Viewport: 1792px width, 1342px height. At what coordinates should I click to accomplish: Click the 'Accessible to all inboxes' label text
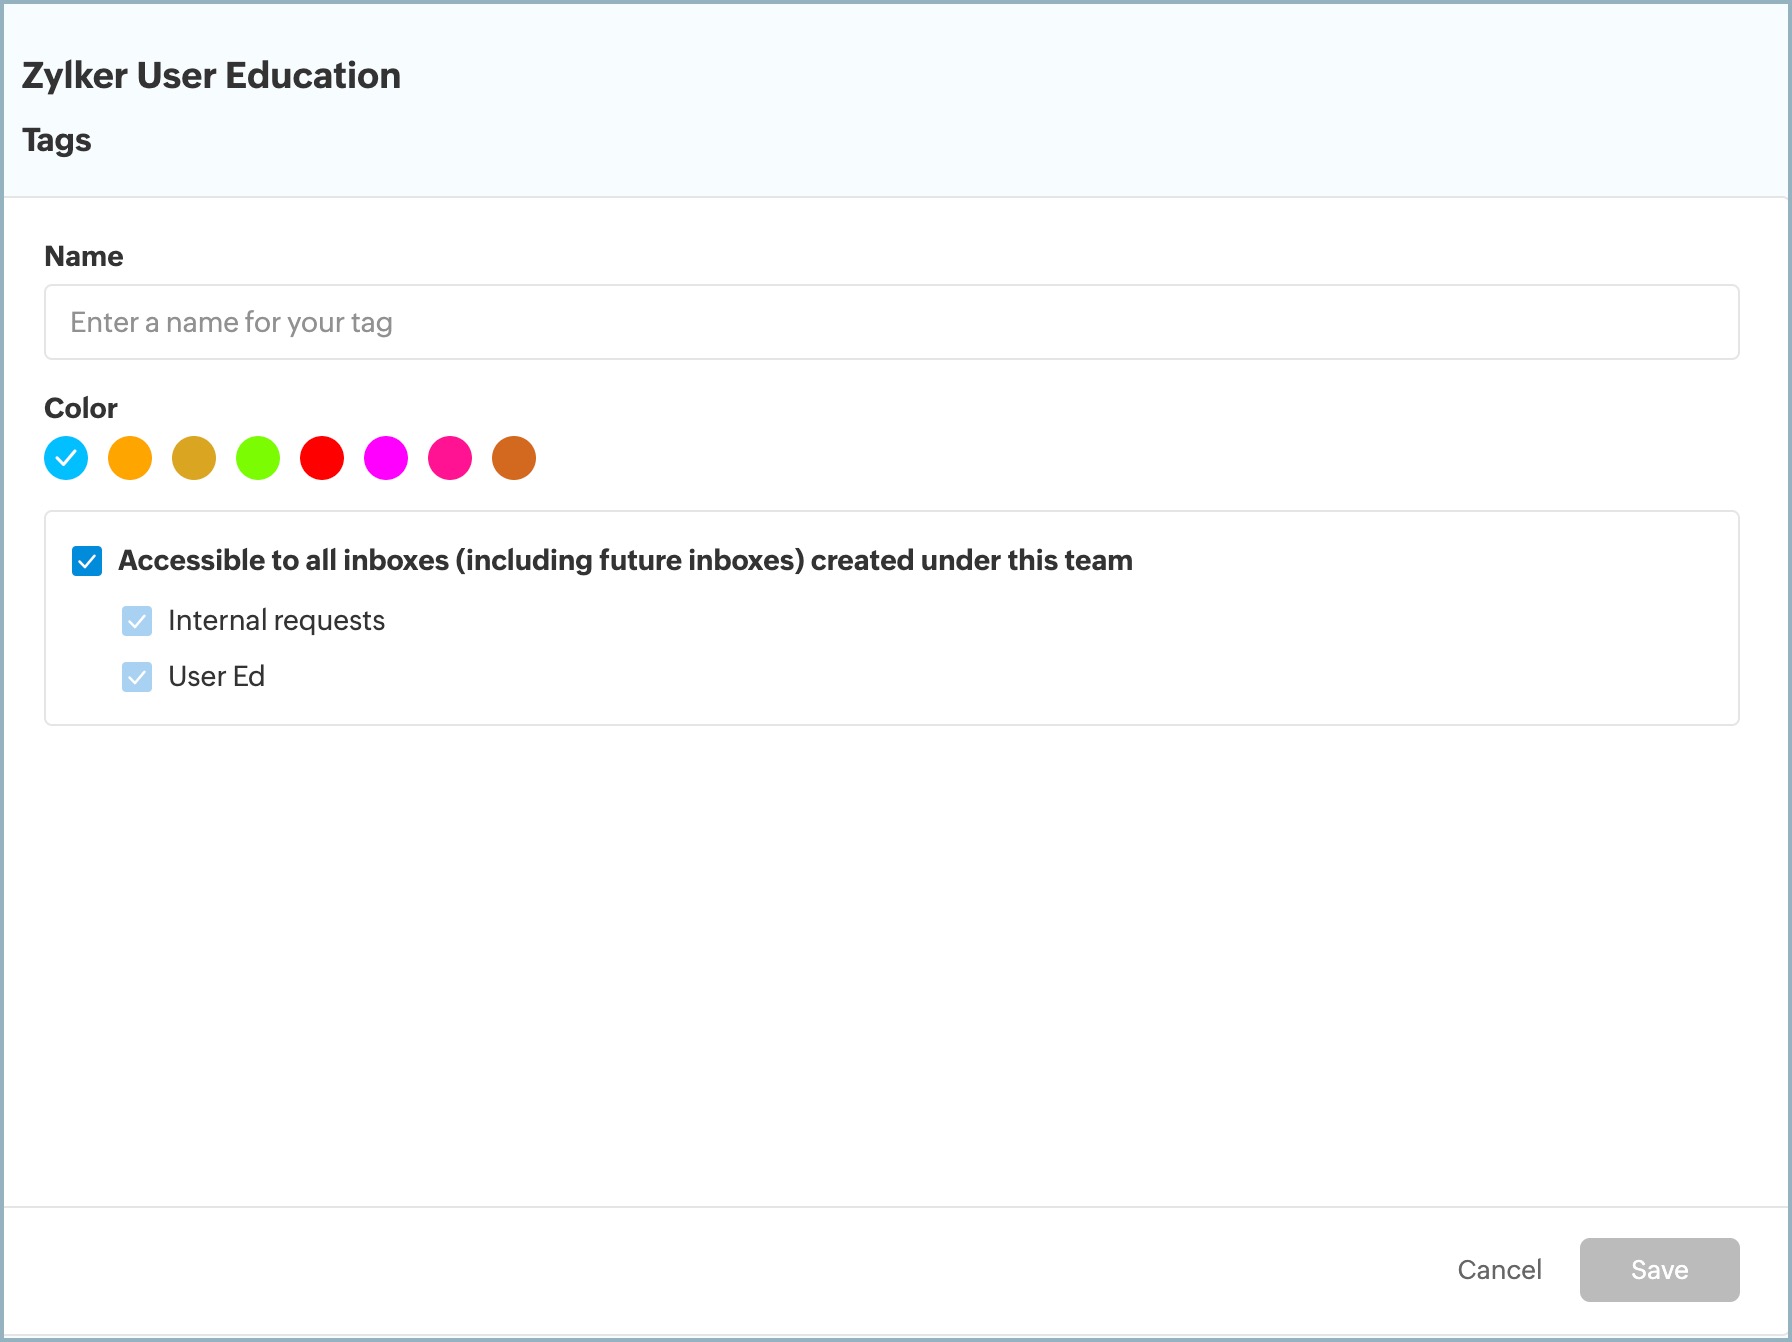625,561
